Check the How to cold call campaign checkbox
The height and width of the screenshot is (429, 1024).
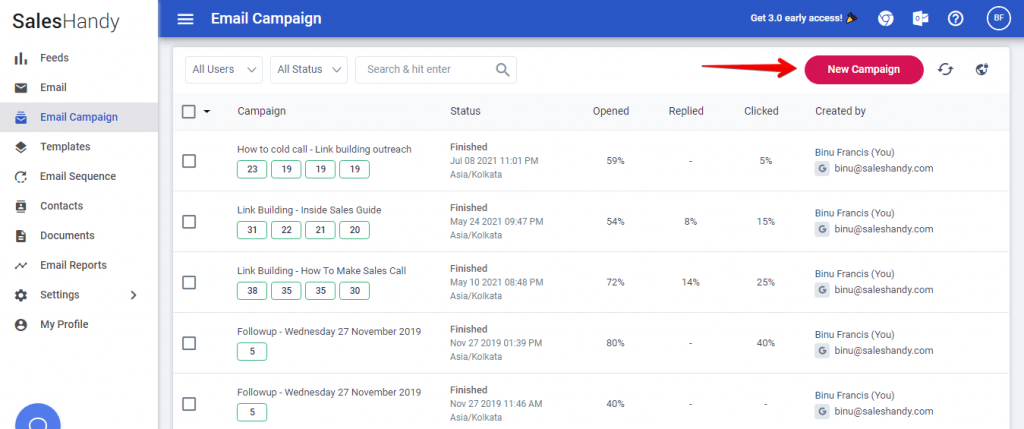[x=189, y=161]
